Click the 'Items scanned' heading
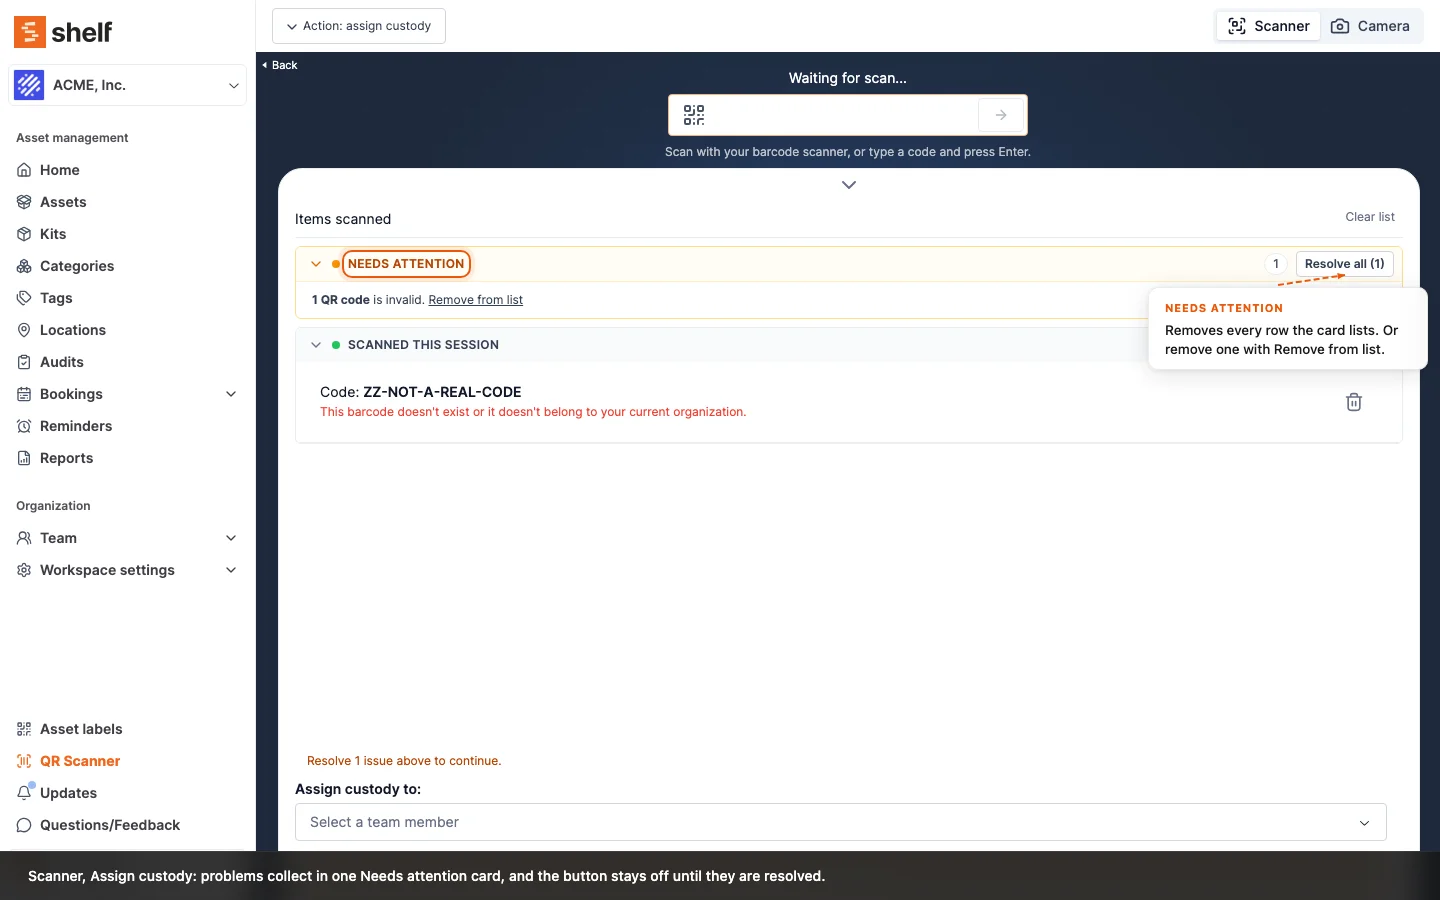Image resolution: width=1440 pixels, height=900 pixels. pos(343,219)
